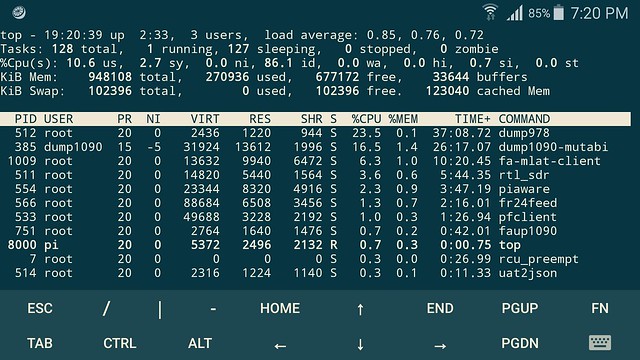The height and width of the screenshot is (360, 640).
Task: Click the PID column header
Action: coord(26,119)
